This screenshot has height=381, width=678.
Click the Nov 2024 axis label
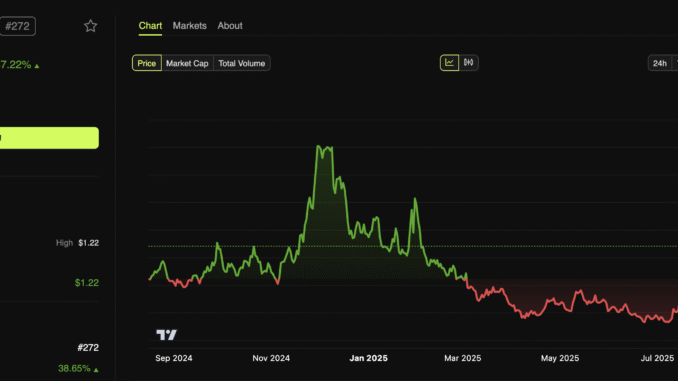coord(271,358)
